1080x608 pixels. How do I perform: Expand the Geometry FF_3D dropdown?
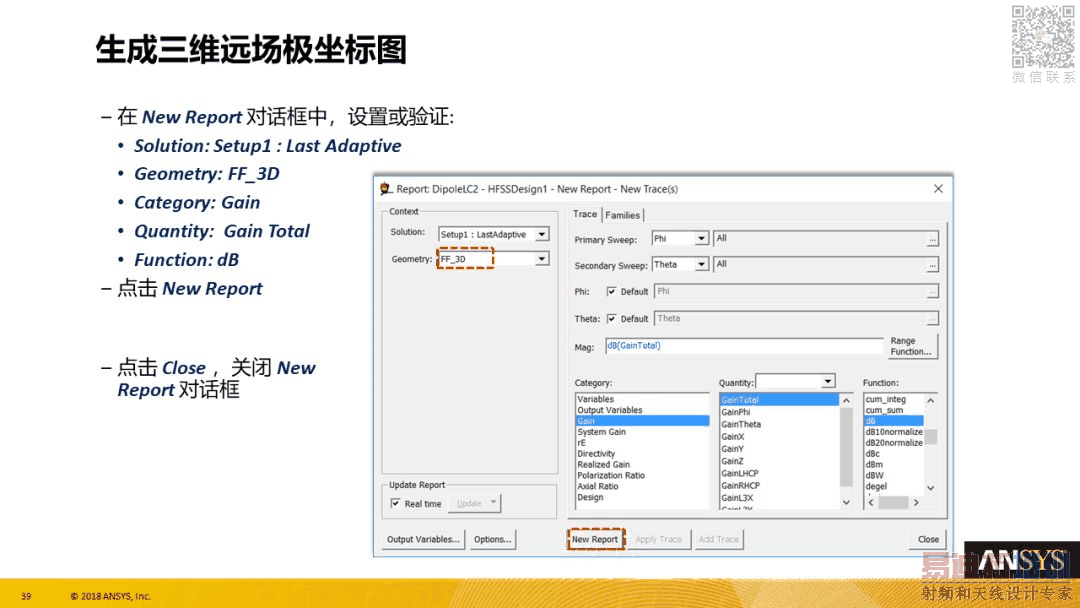coord(542,259)
